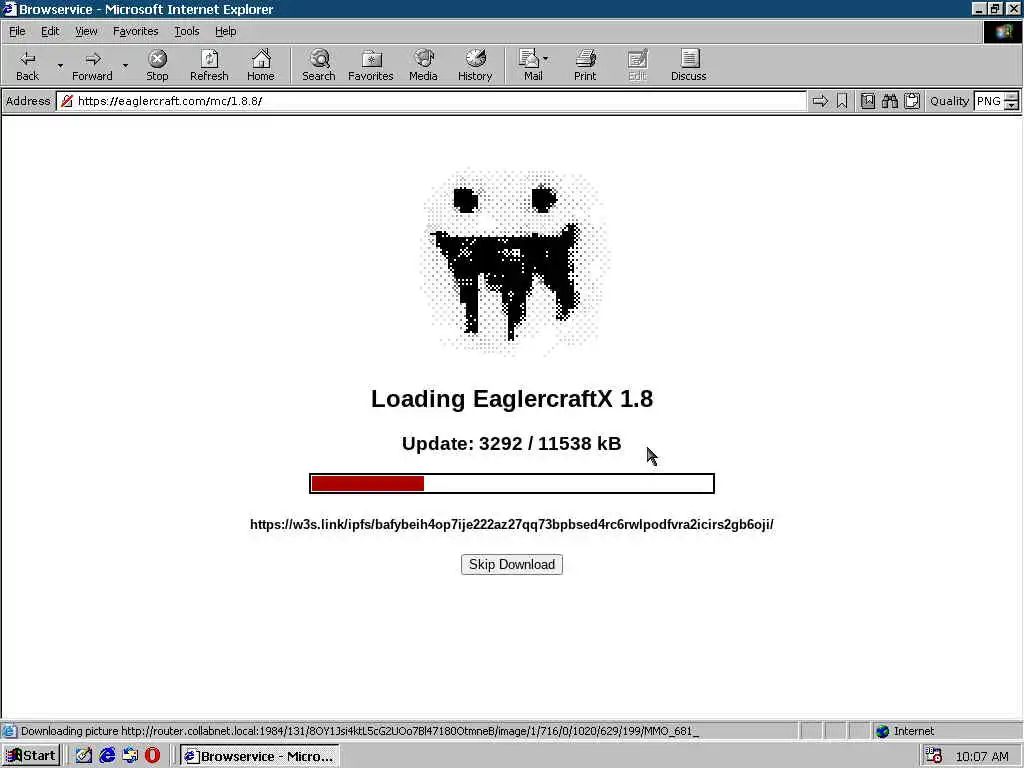Open the Help menu
1024x768 pixels.
[225, 31]
